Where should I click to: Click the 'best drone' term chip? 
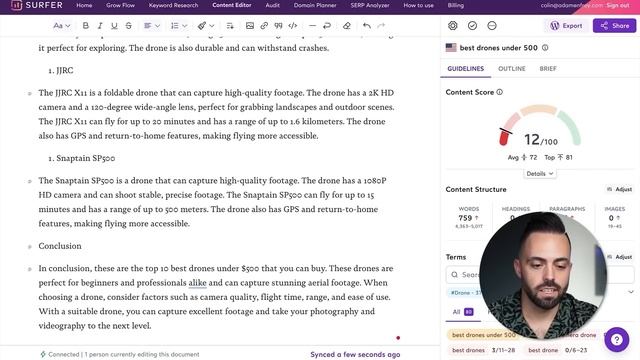tap(543, 350)
